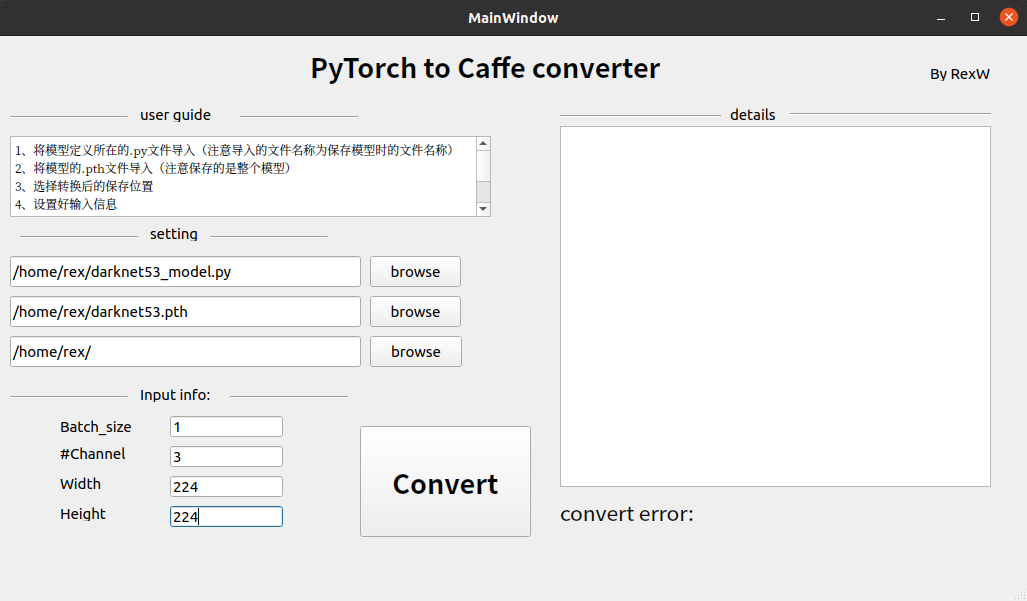
Task: Focus the darknet53.pth file path field
Action: point(185,312)
